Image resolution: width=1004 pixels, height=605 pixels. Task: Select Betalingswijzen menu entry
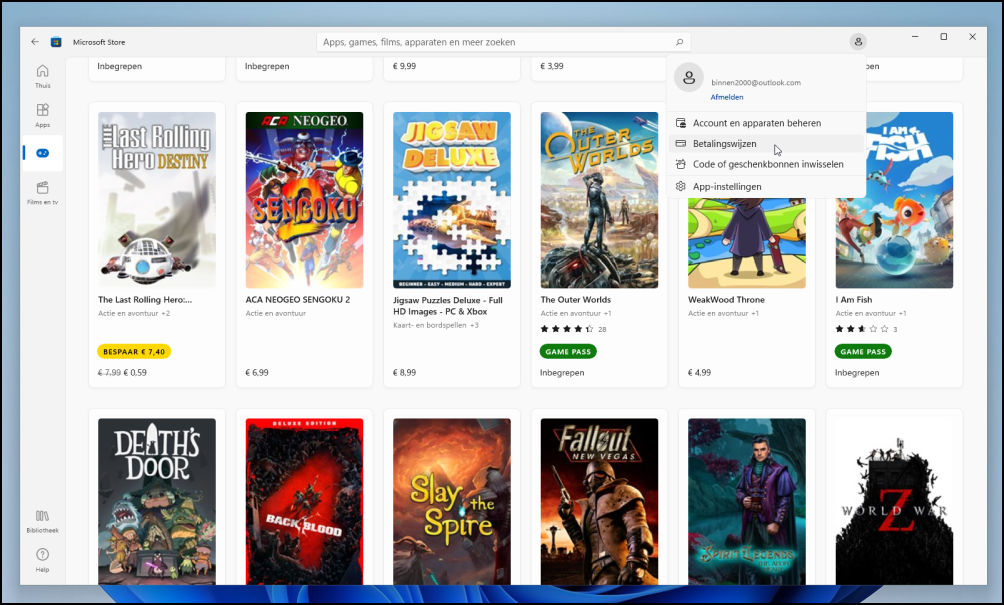(766, 143)
